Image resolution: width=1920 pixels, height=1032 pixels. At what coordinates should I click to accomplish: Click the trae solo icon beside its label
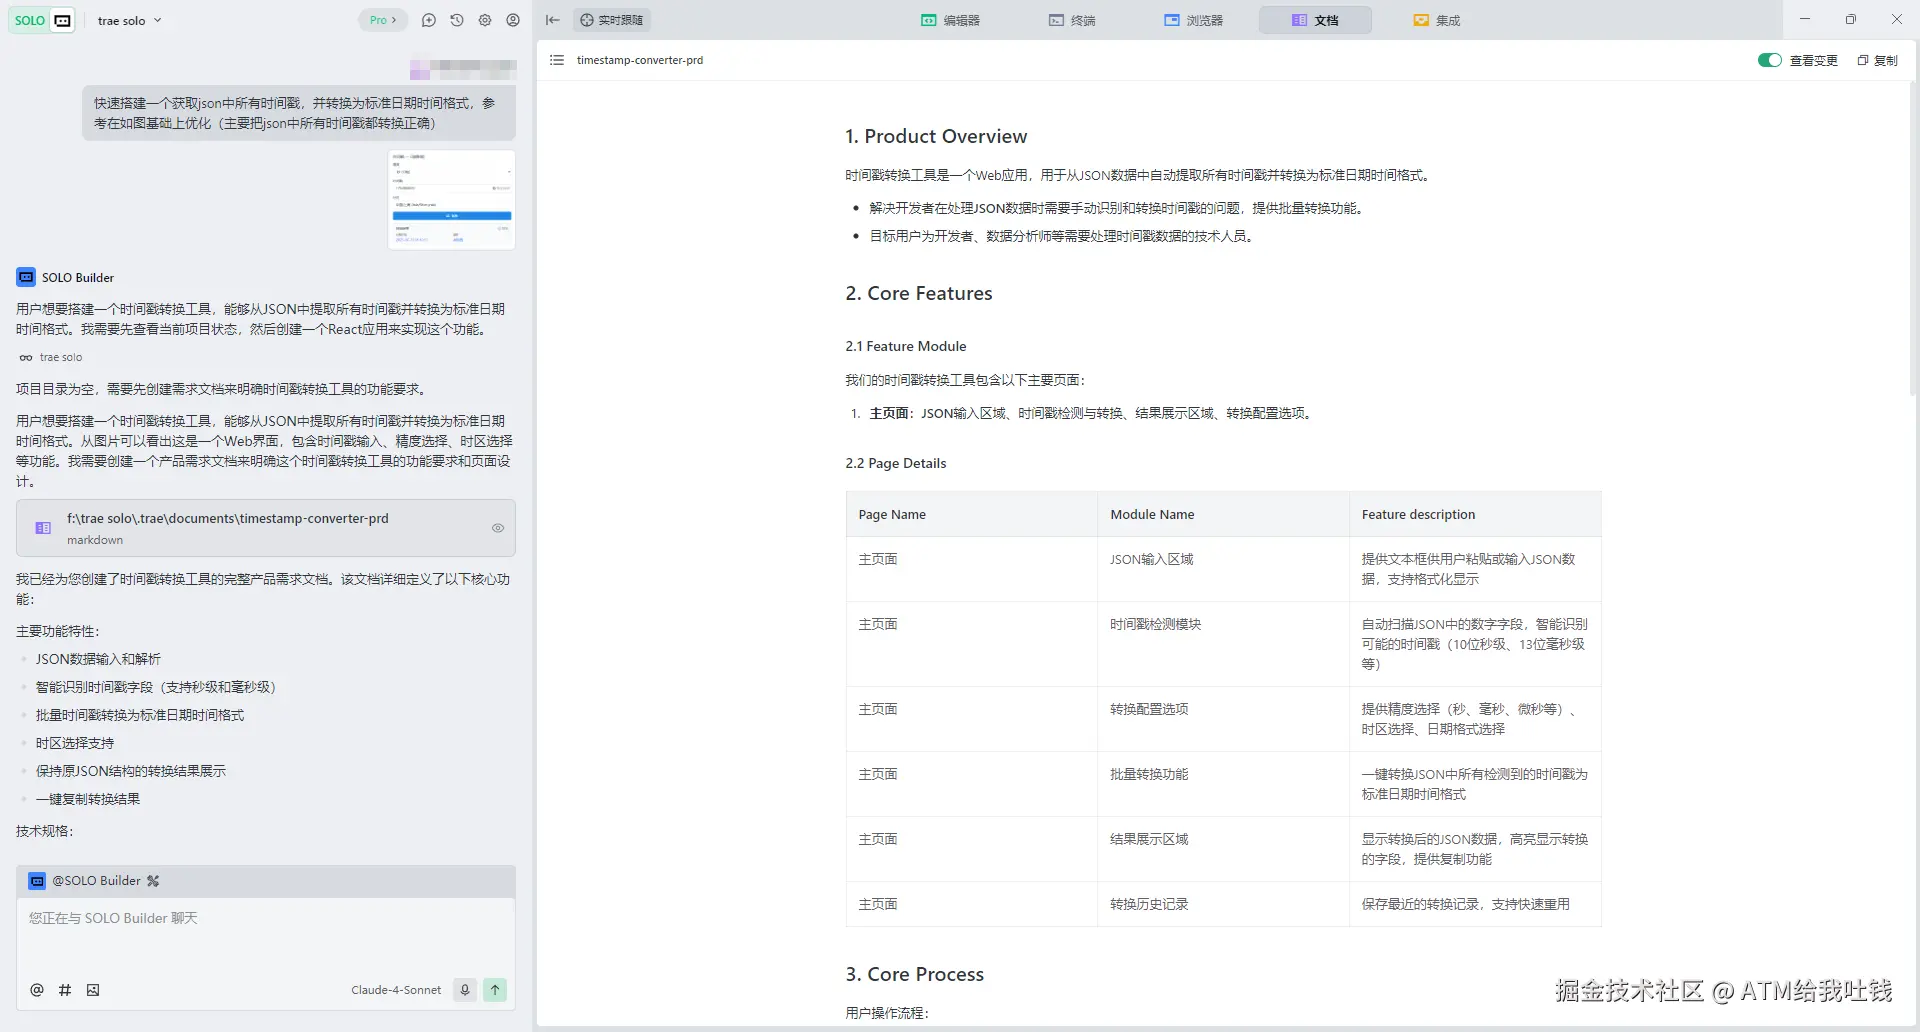[26, 357]
